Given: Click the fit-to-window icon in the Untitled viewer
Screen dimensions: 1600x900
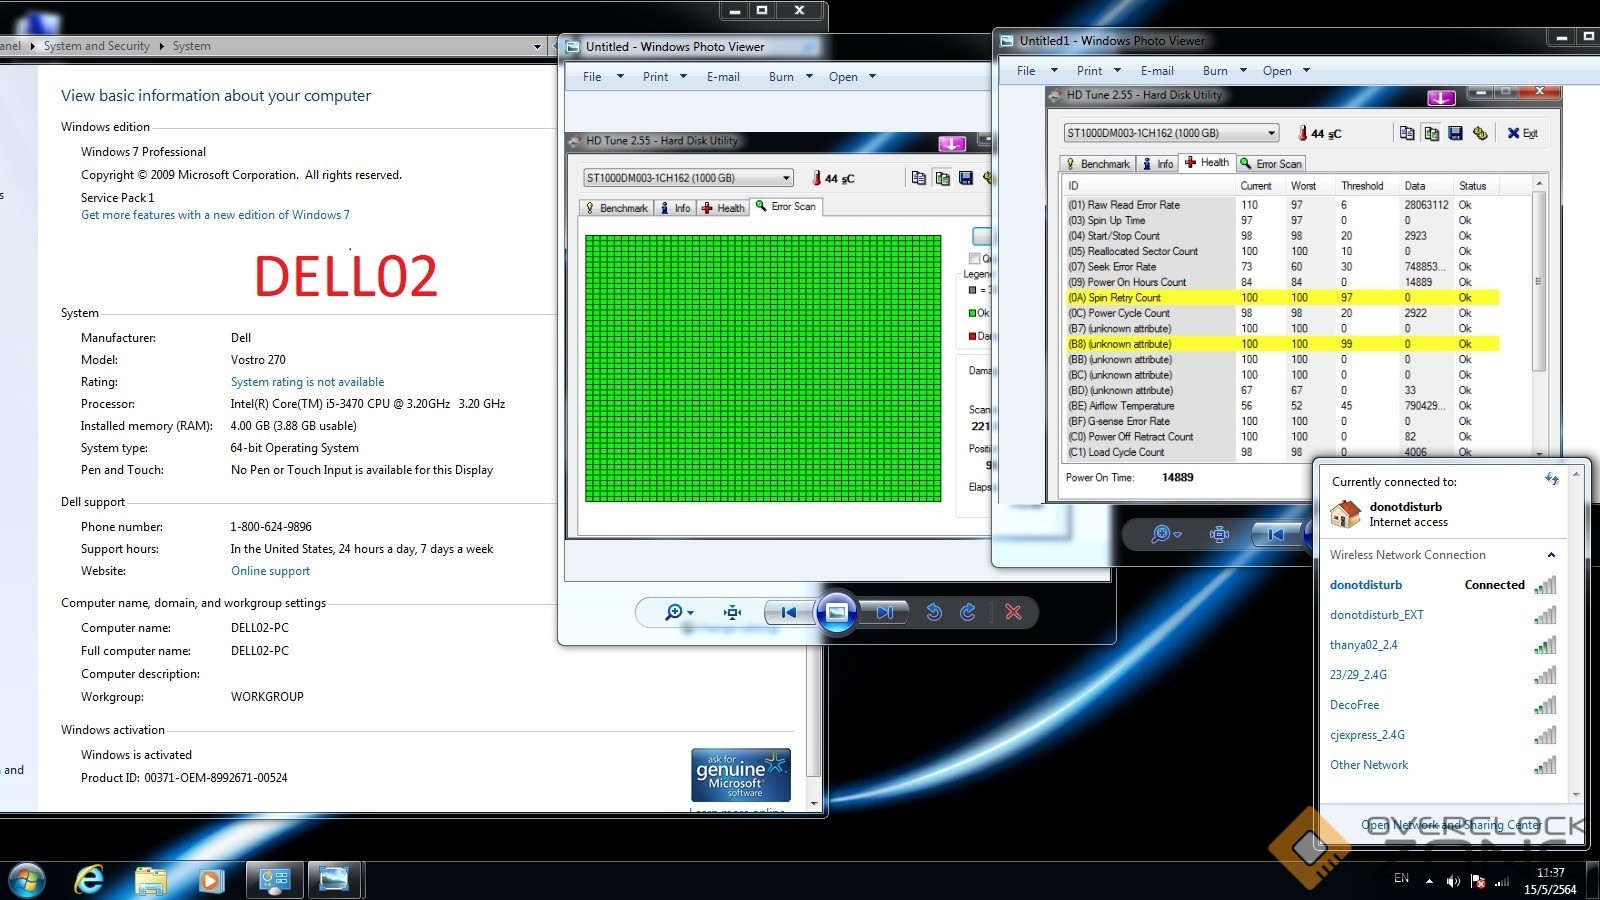Looking at the screenshot, I should click(733, 612).
